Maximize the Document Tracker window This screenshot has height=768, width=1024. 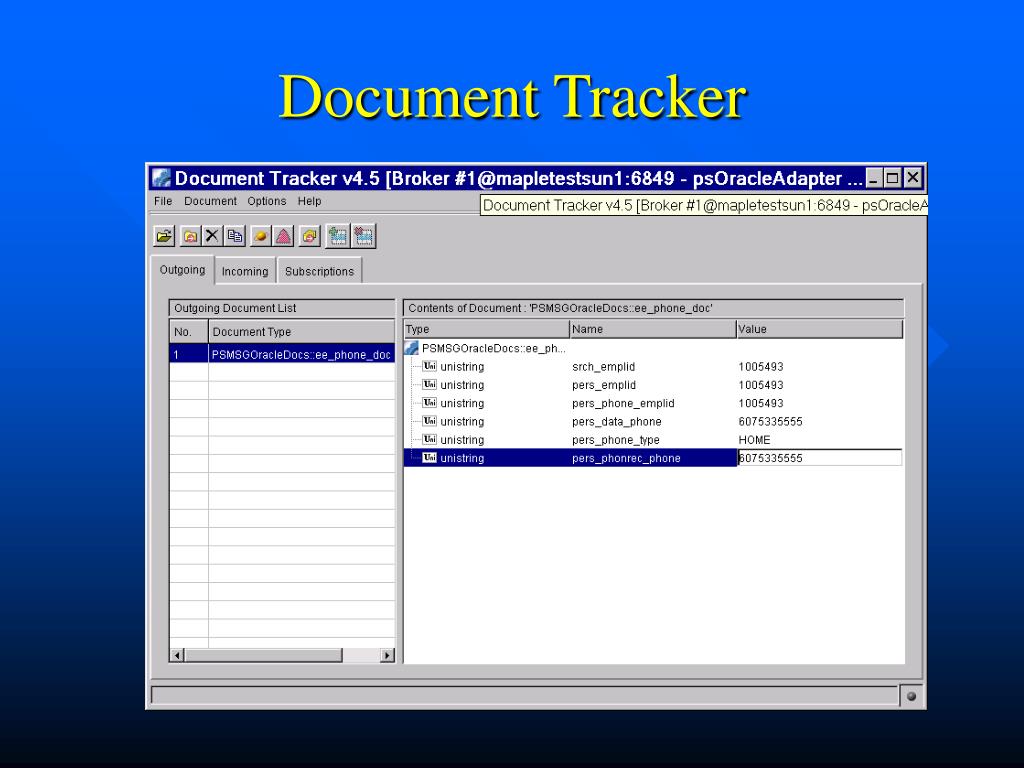pos(892,178)
